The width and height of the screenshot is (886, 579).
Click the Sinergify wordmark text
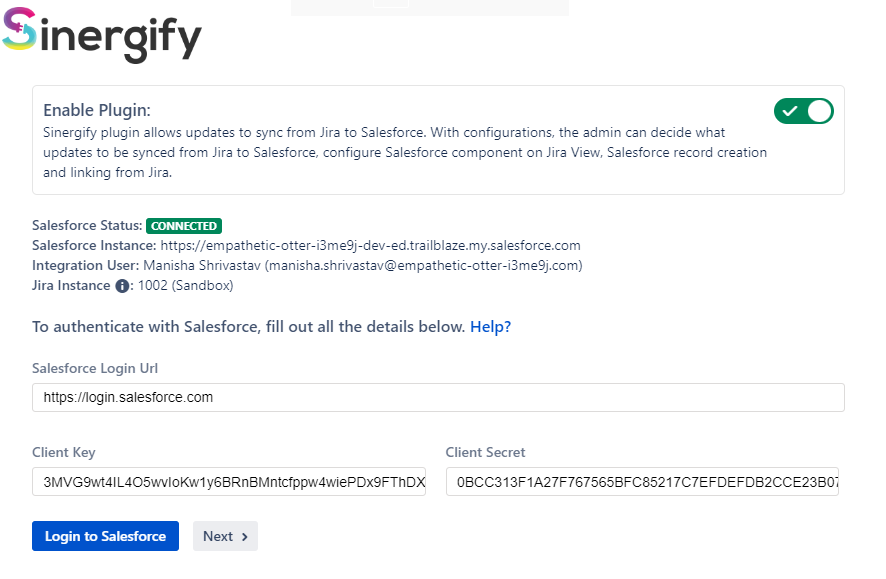click(120, 38)
